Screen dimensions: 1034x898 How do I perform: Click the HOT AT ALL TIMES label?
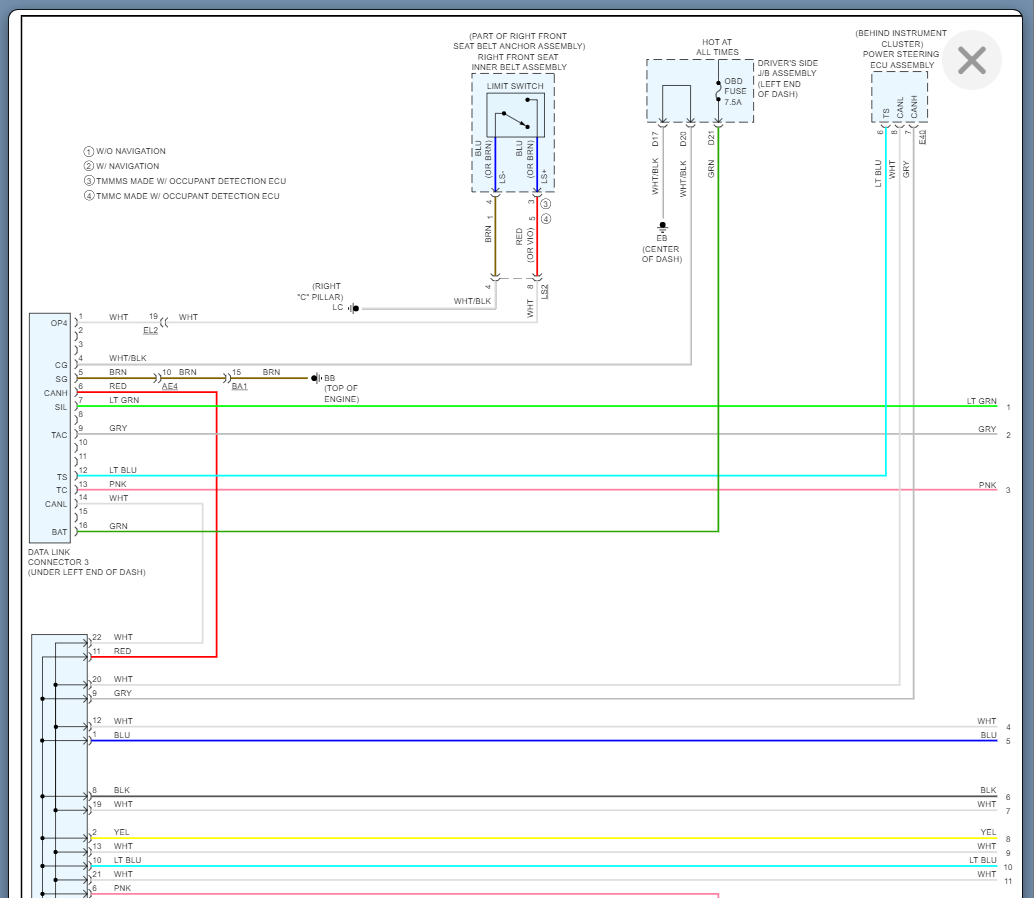pos(717,47)
